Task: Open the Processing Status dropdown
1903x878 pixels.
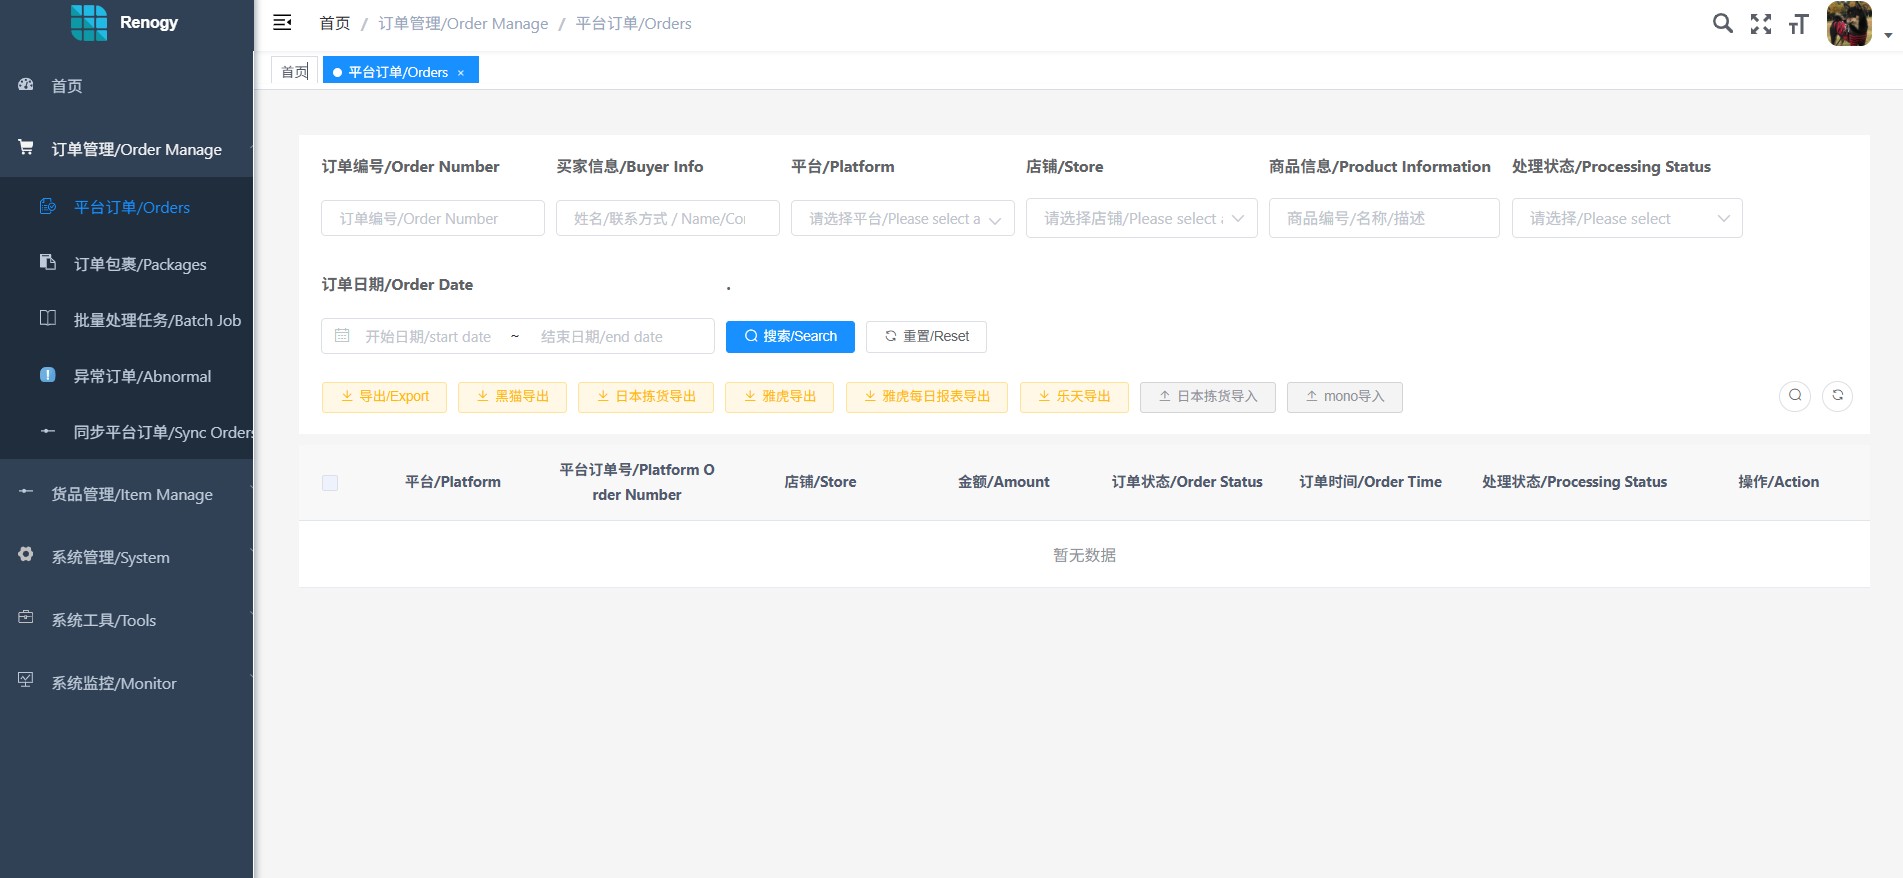Action: [x=1626, y=218]
